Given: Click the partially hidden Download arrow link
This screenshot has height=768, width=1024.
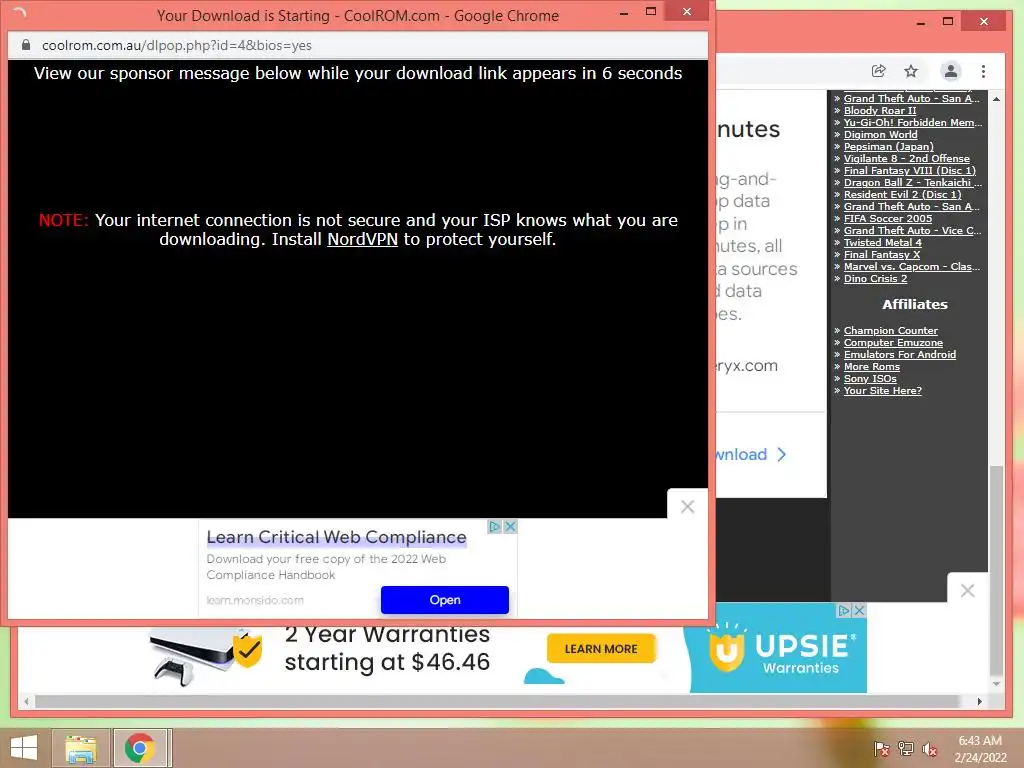Looking at the screenshot, I should [x=751, y=455].
